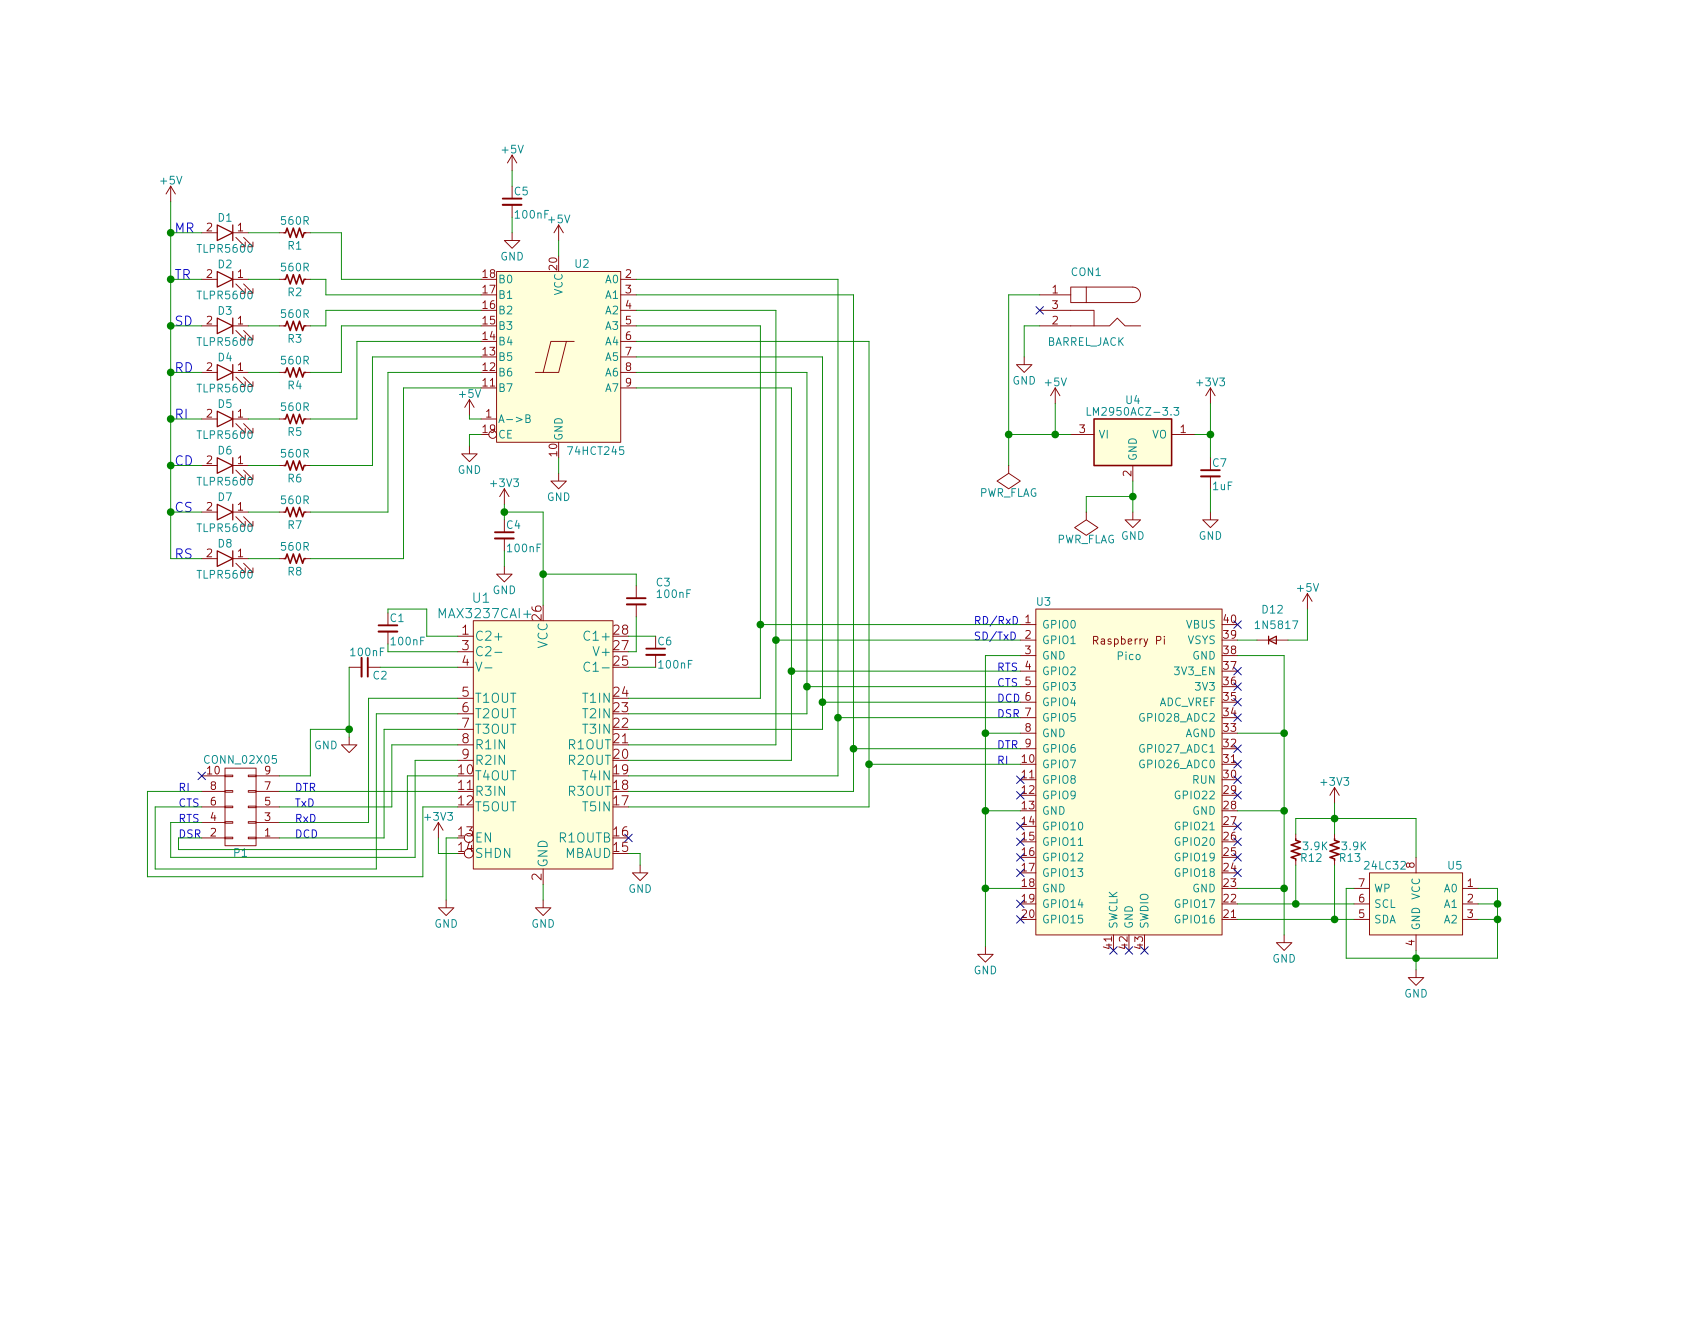1707x1319 pixels.
Task: Click the 'GPIO15' pin name on Pico
Action: (x=1063, y=919)
